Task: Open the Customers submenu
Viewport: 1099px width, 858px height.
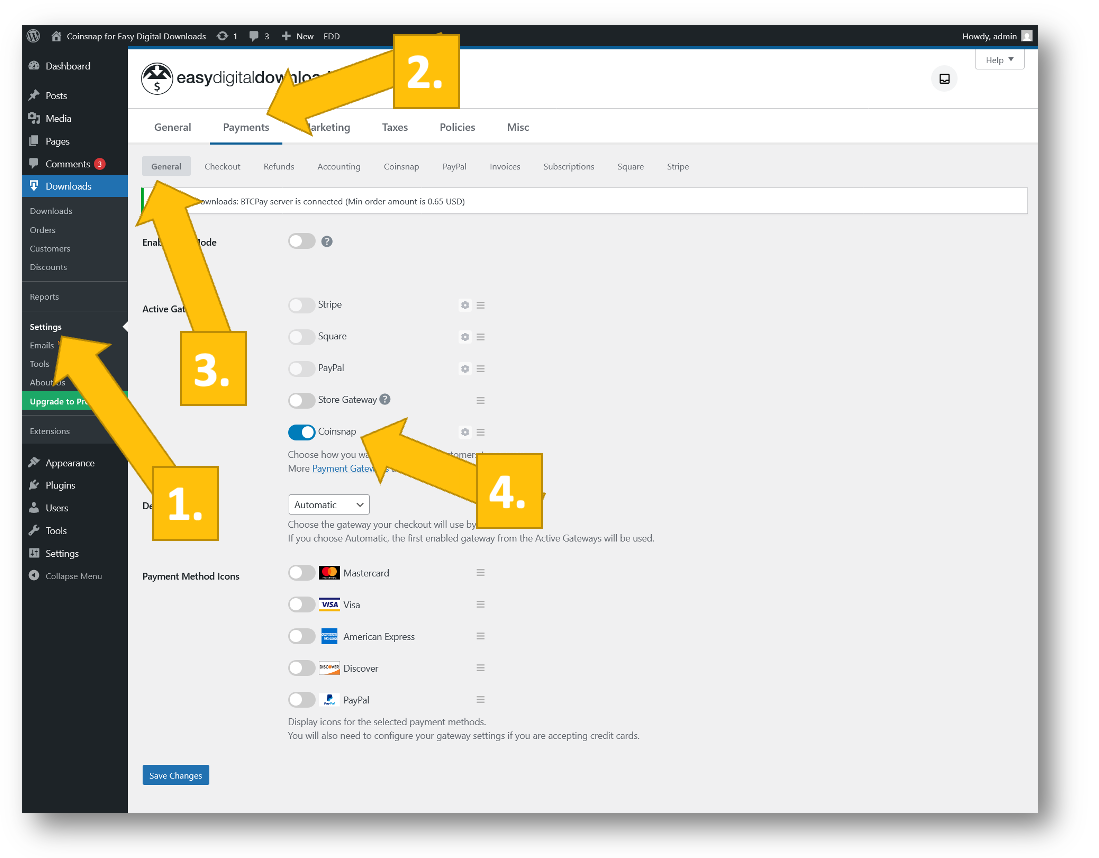Action: 50,248
